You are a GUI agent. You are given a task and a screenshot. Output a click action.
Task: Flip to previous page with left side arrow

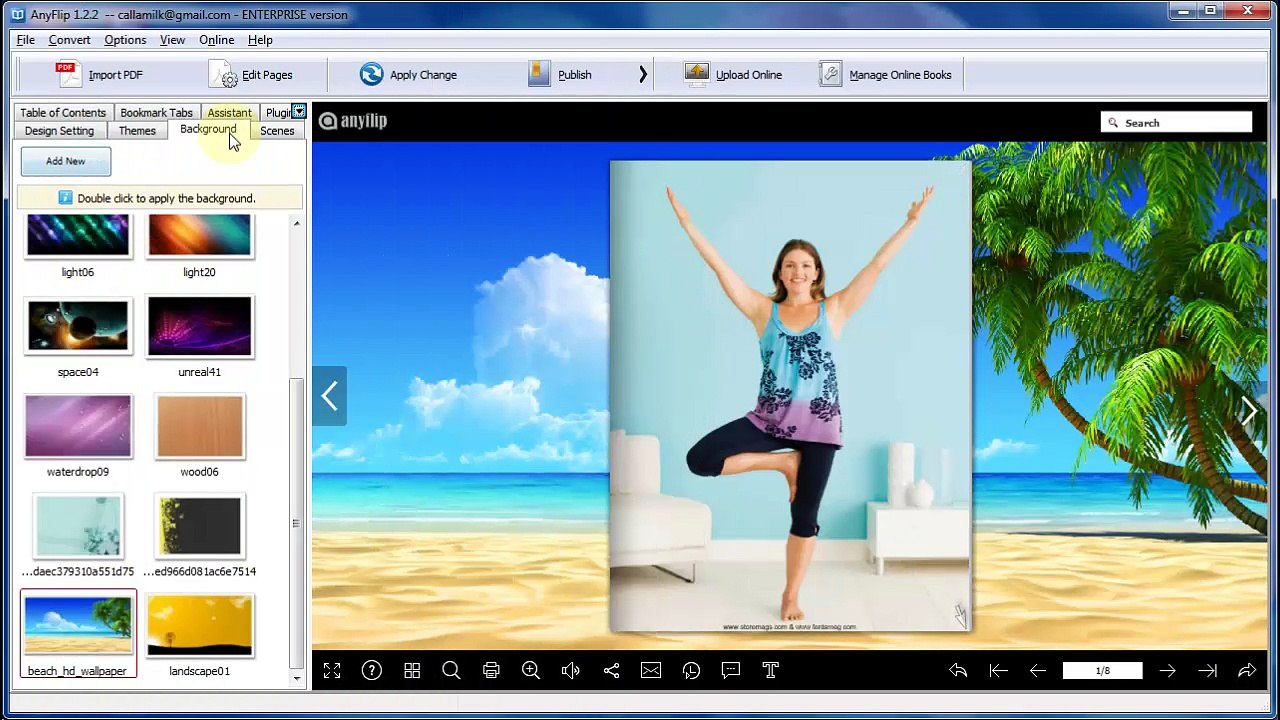(329, 396)
